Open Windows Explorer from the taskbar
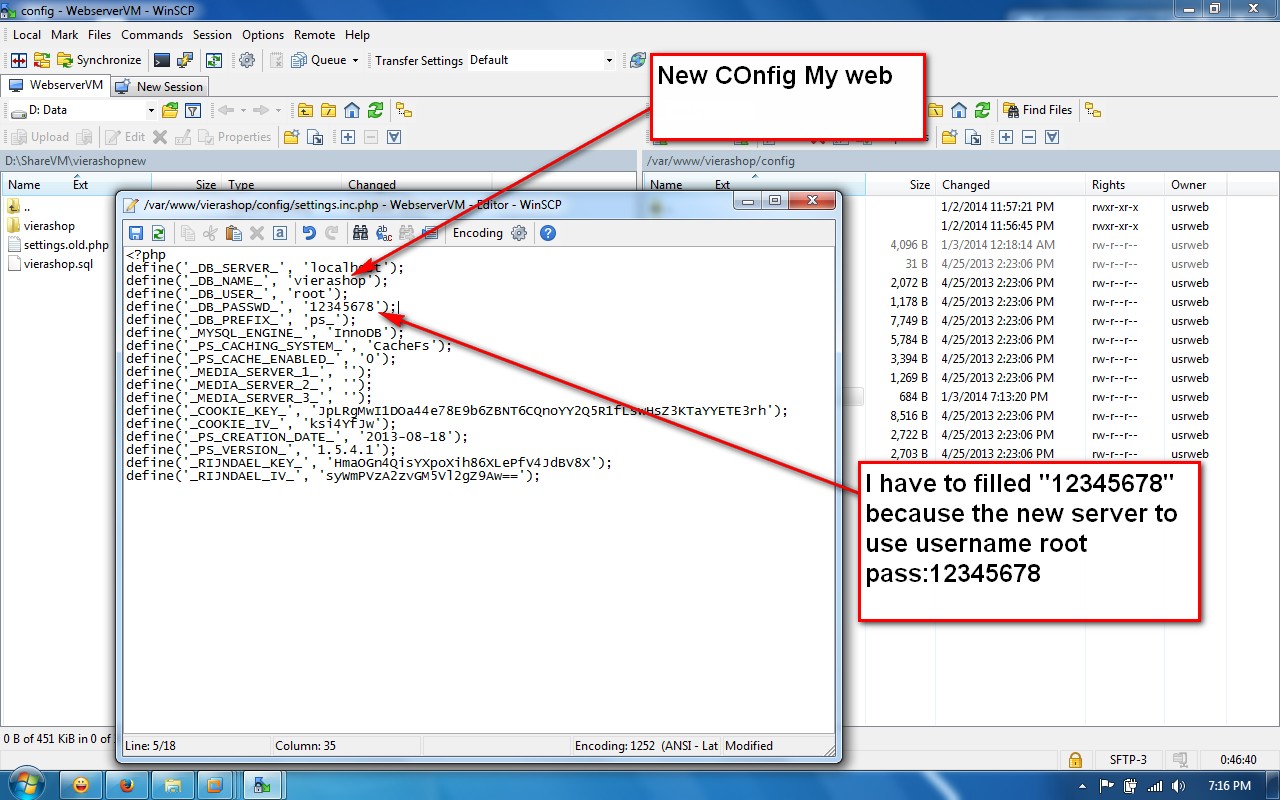 click(x=172, y=784)
